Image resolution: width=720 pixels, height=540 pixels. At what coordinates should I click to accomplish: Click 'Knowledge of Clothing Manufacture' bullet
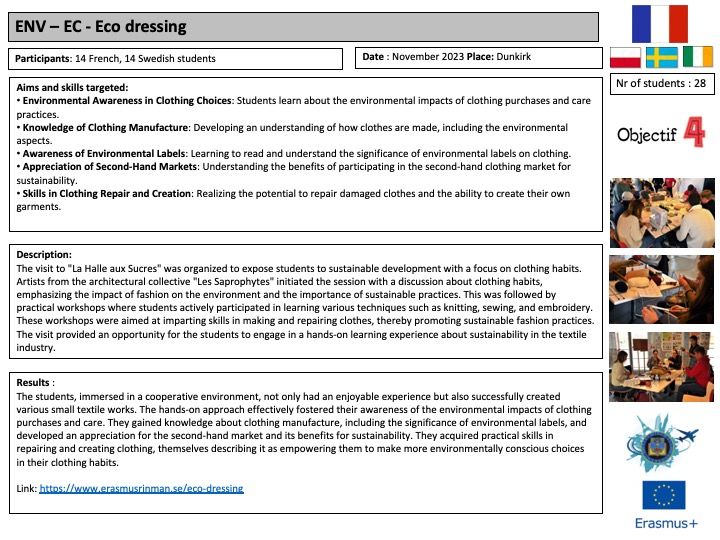click(x=106, y=128)
